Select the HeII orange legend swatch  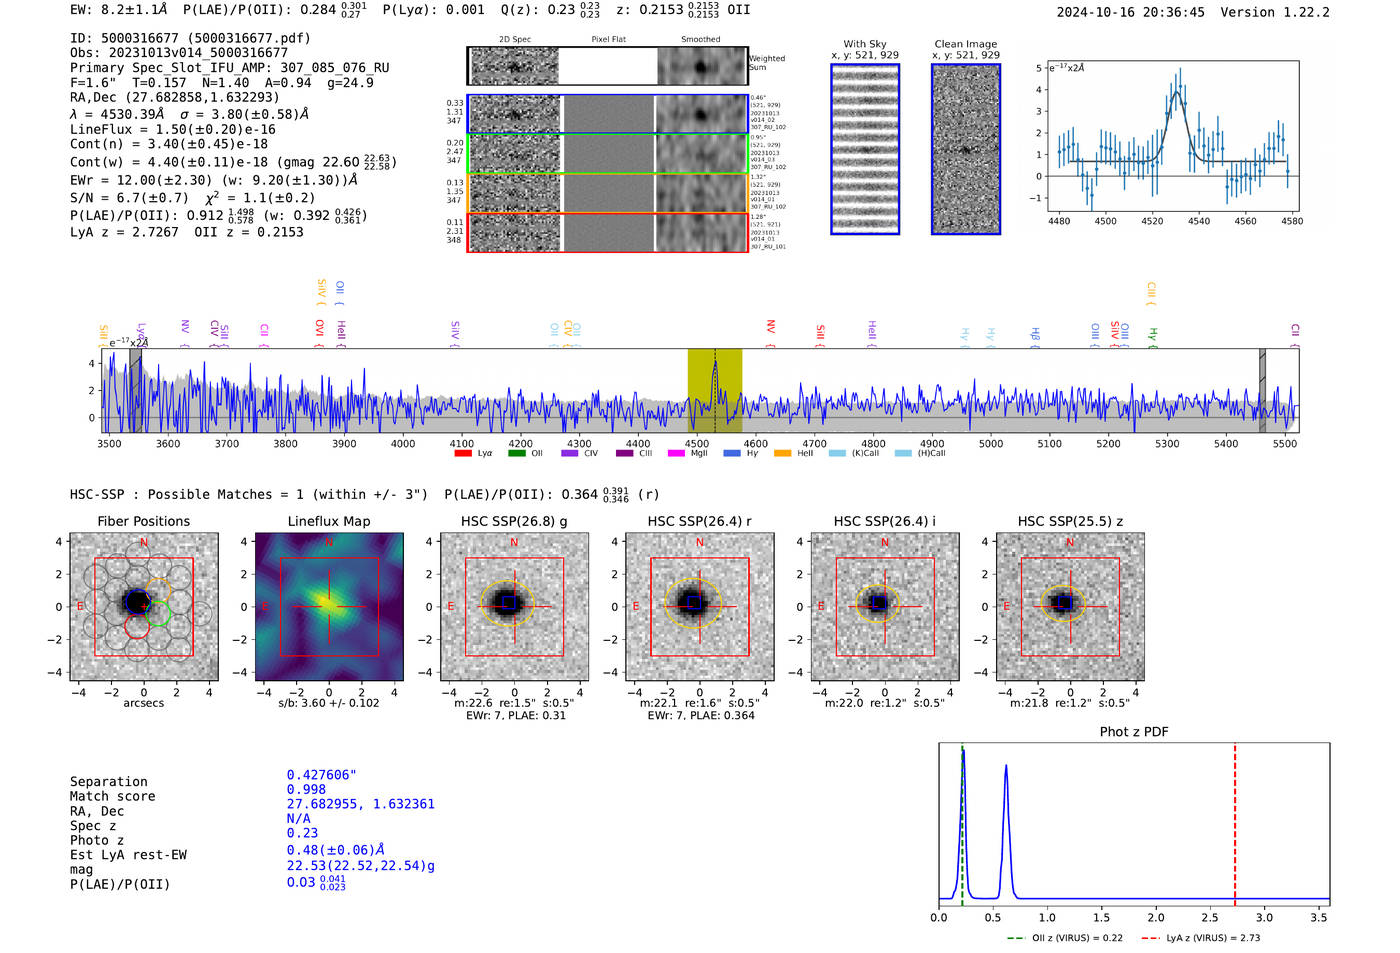pyautogui.click(x=783, y=454)
